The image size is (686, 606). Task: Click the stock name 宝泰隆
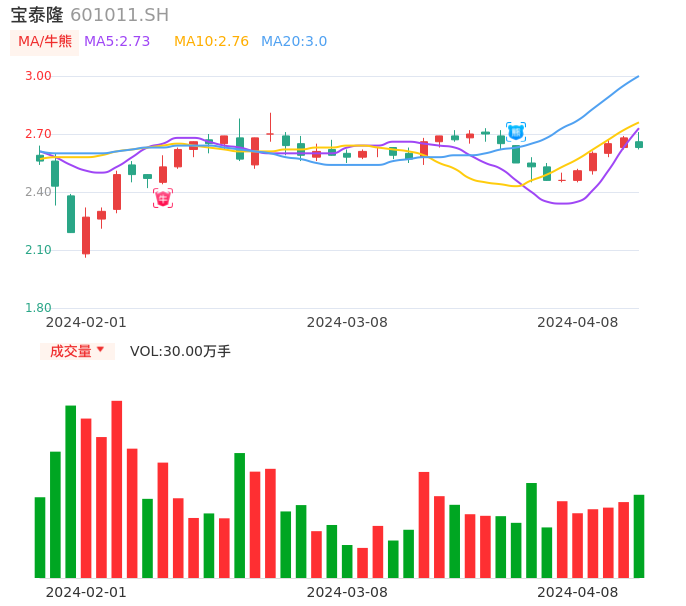tap(37, 15)
